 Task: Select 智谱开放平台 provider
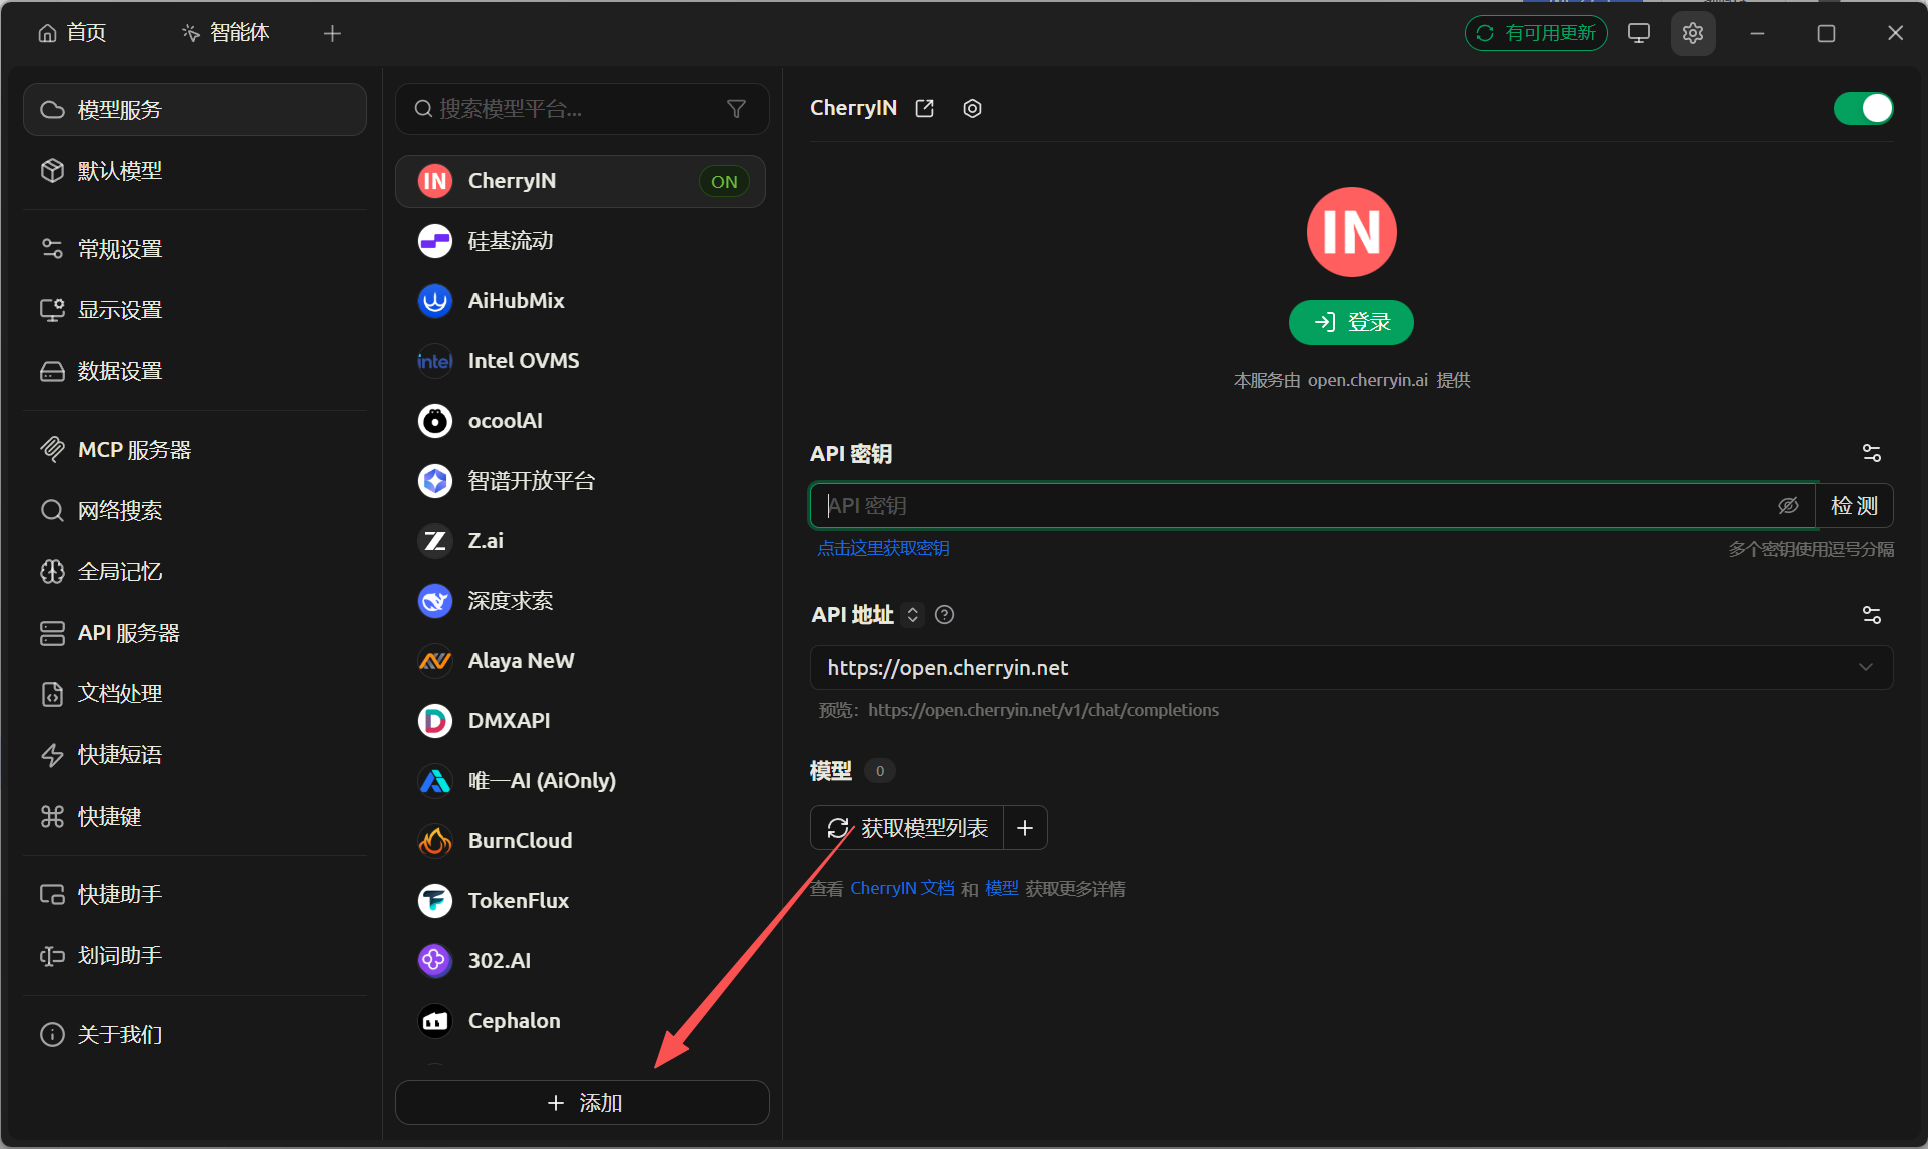click(580, 481)
